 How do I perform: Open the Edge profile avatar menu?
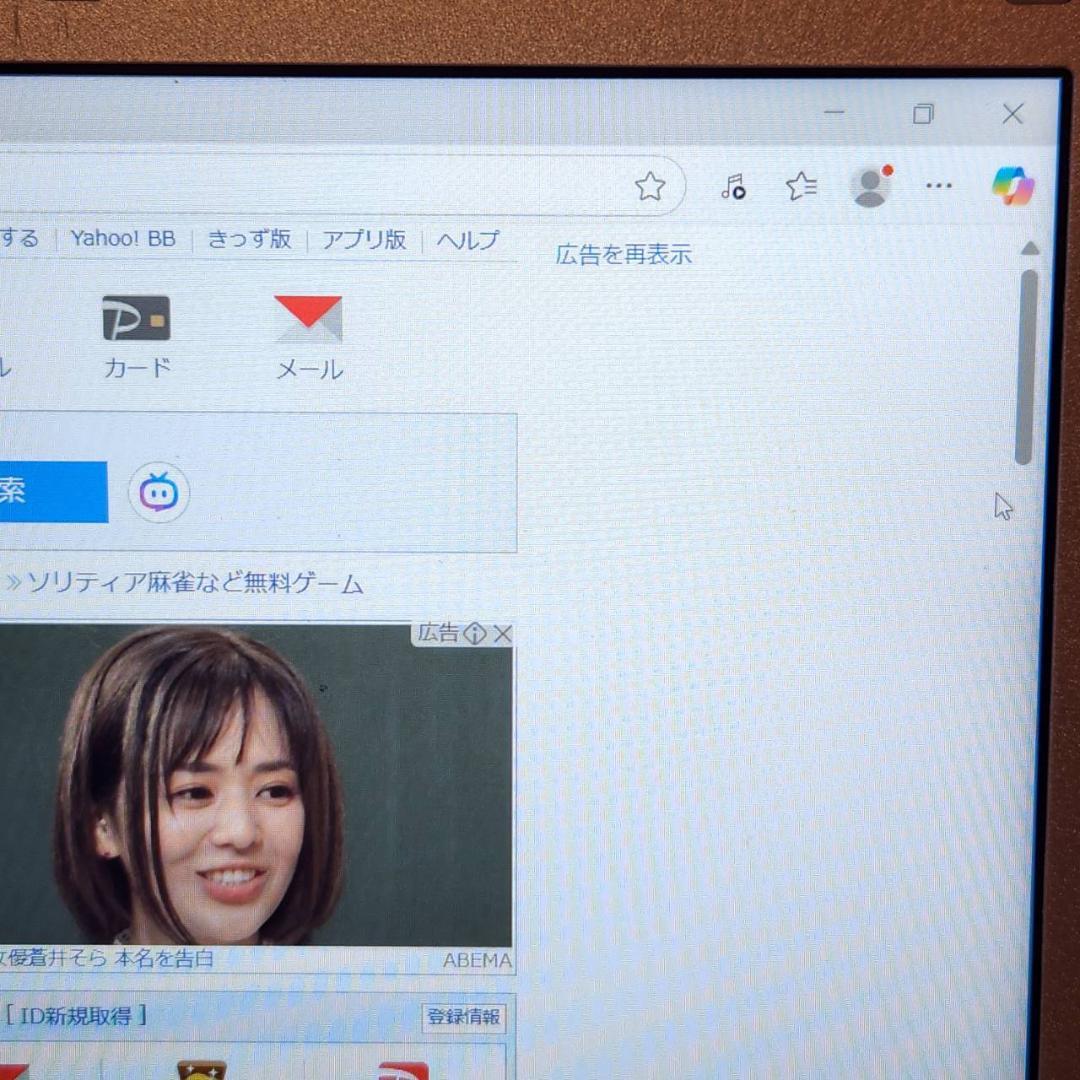(x=868, y=185)
